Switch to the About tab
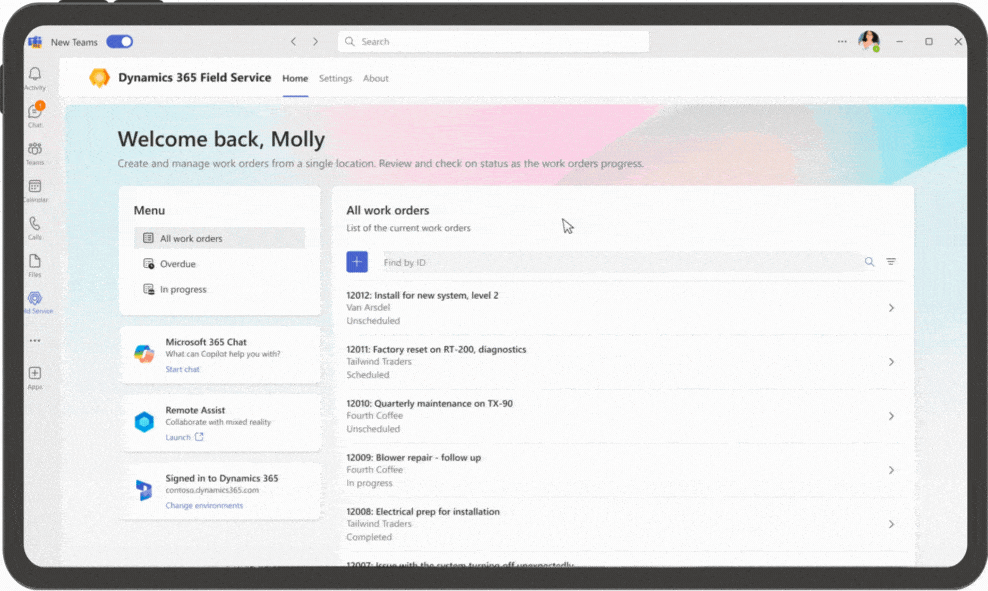The image size is (988, 591). (x=376, y=78)
